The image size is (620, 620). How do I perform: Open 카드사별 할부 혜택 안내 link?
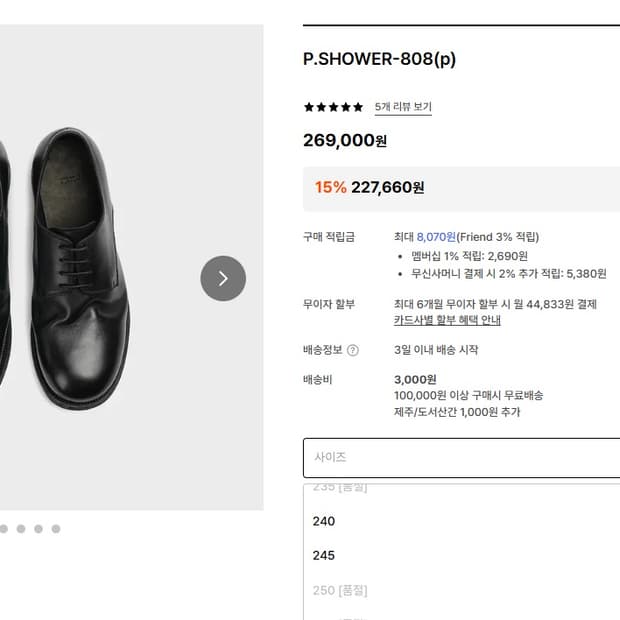point(447,321)
